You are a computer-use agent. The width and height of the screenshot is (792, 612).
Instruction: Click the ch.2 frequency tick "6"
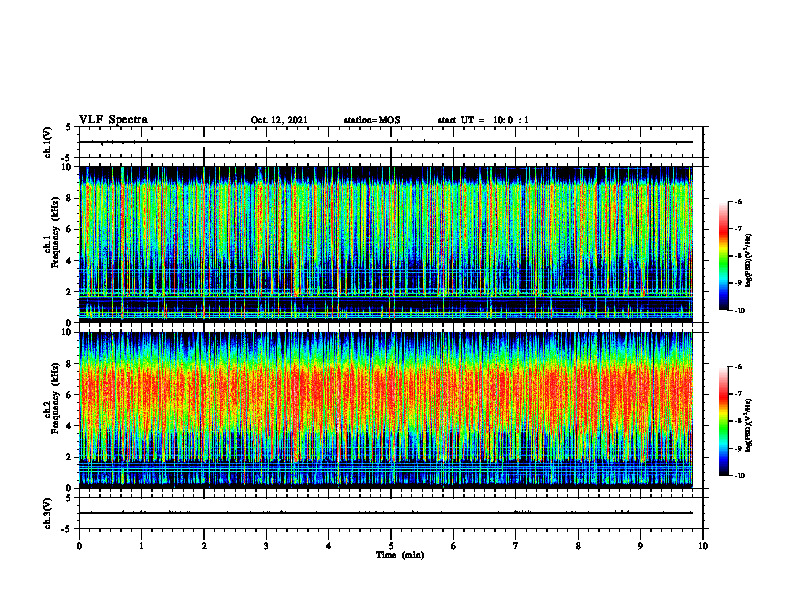(x=70, y=395)
